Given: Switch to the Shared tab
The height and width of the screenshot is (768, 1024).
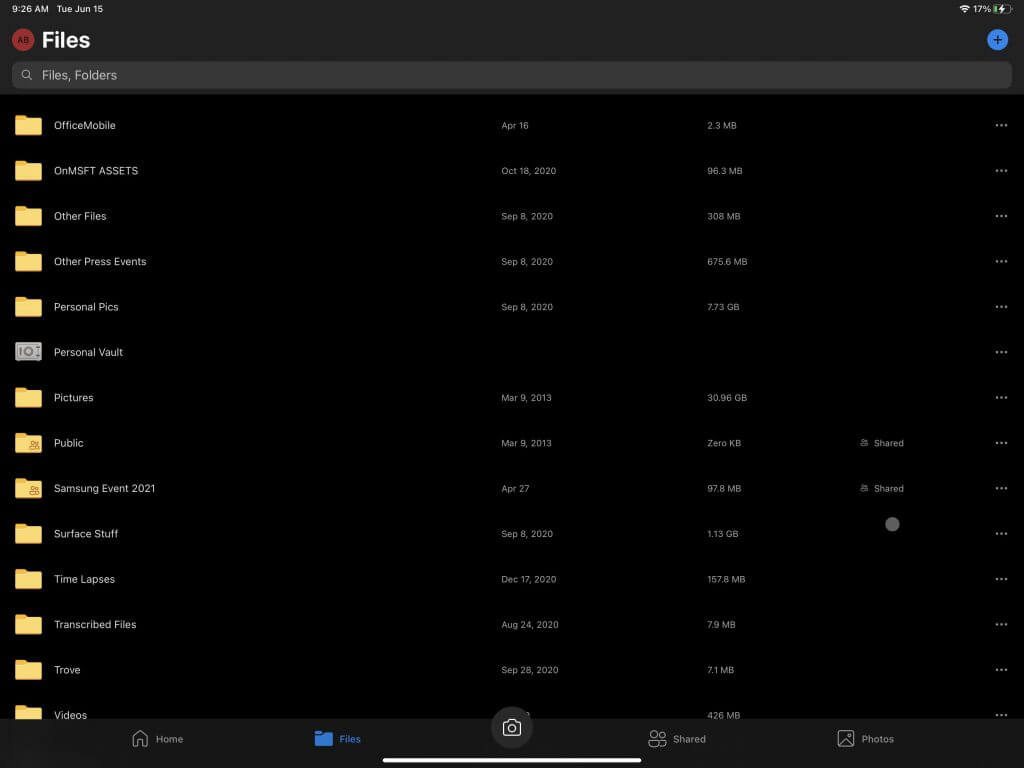Looking at the screenshot, I should click(x=677, y=739).
